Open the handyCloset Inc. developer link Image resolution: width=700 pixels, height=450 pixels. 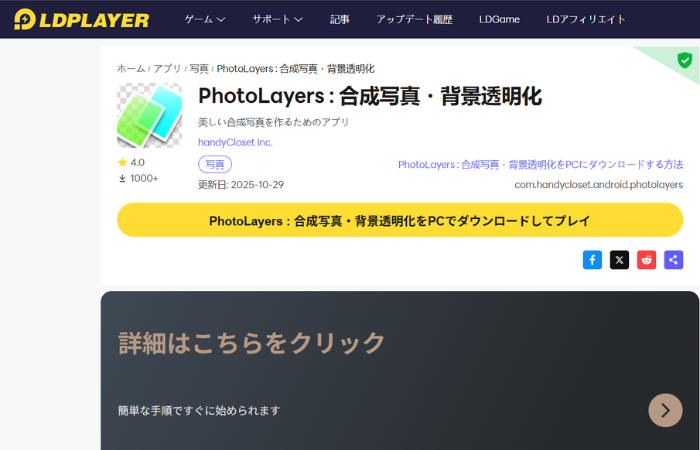[x=235, y=142]
